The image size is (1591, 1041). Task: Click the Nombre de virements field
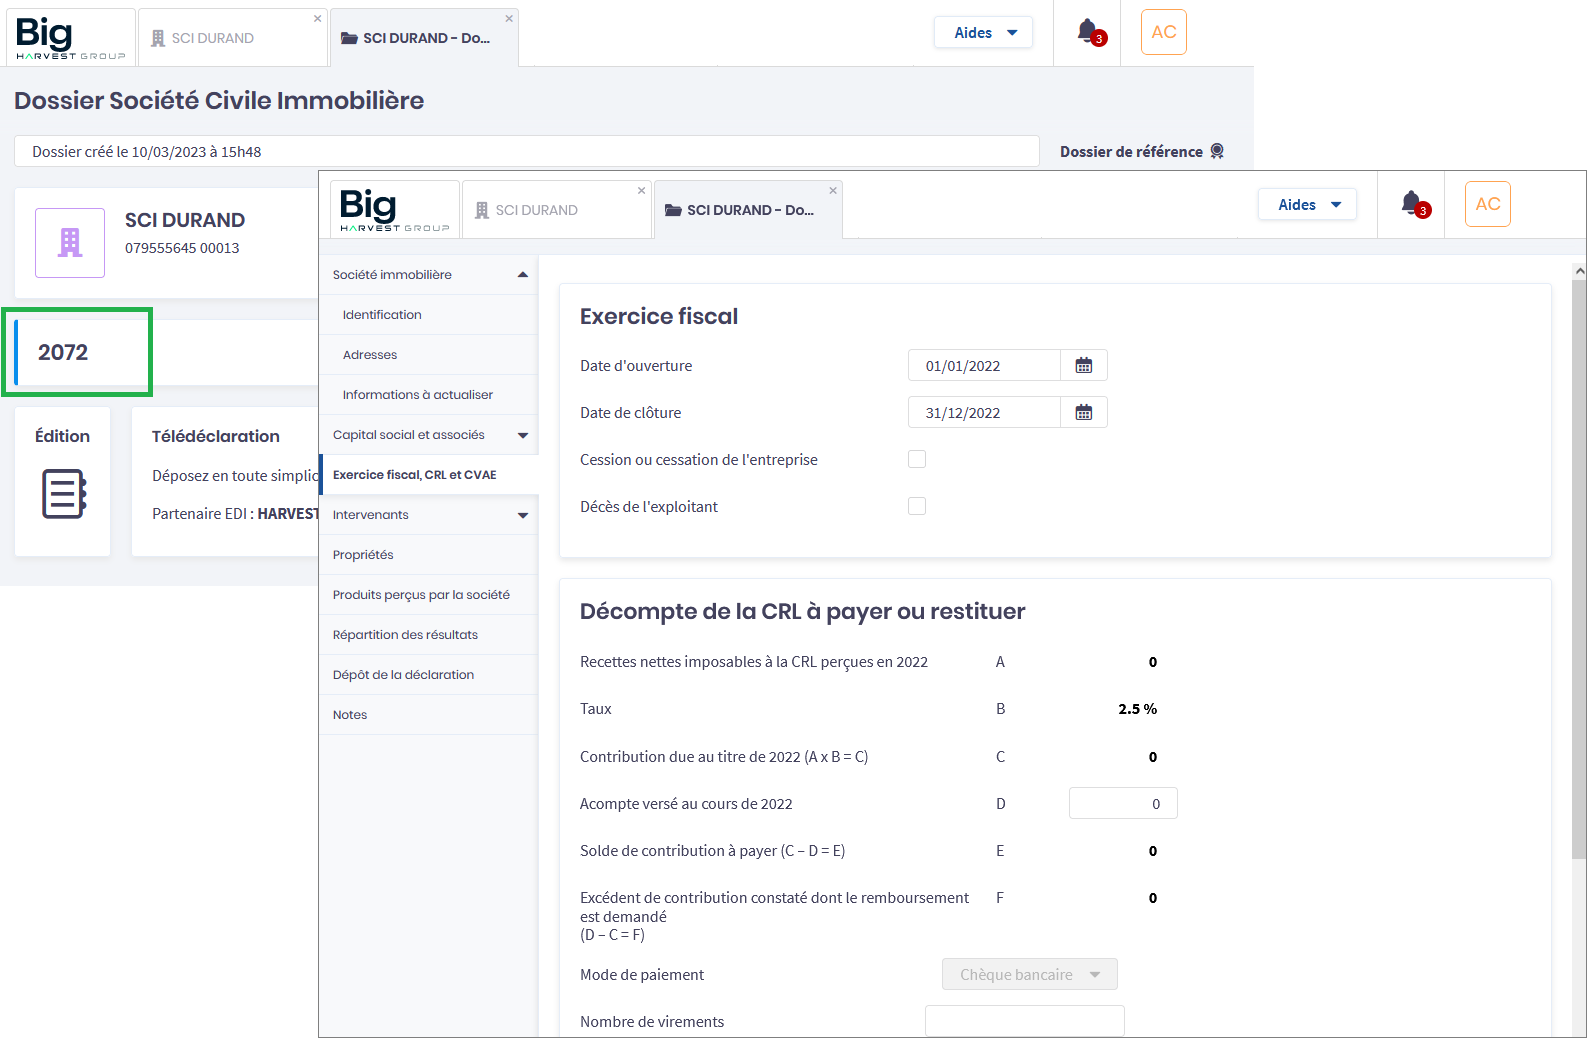pyautogui.click(x=1025, y=1021)
